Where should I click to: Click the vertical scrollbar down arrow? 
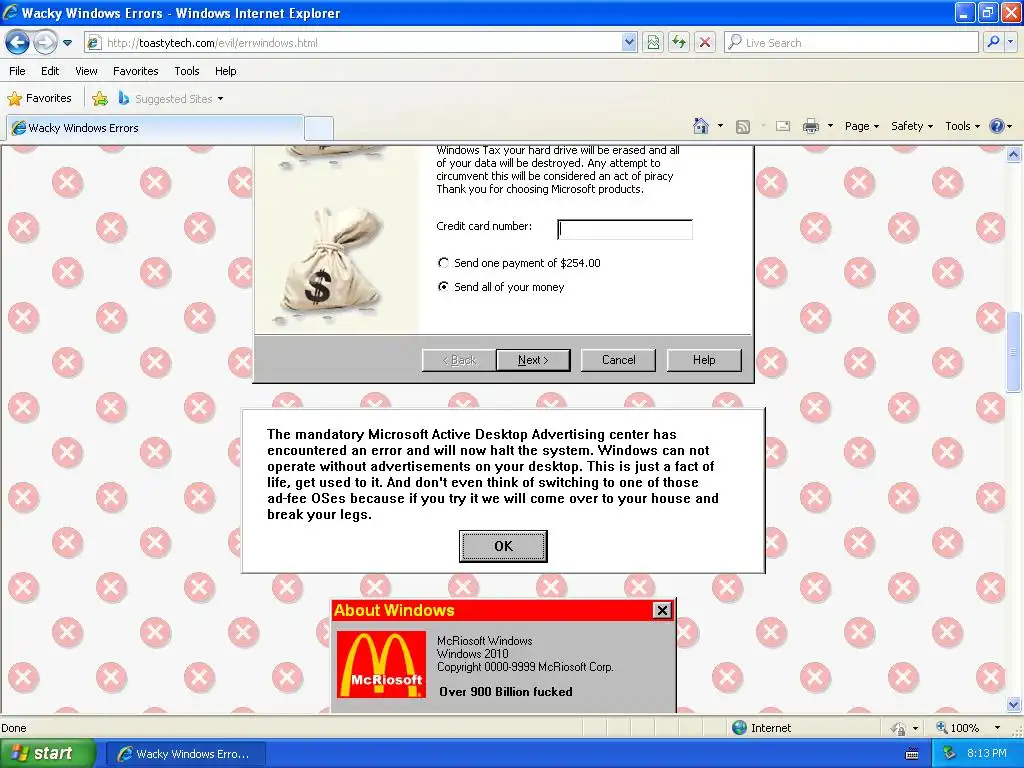tap(1013, 704)
